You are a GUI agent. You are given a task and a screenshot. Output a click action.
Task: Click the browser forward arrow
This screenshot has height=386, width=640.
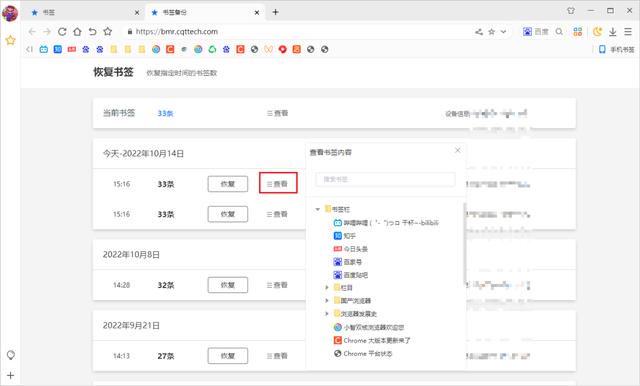coord(47,31)
